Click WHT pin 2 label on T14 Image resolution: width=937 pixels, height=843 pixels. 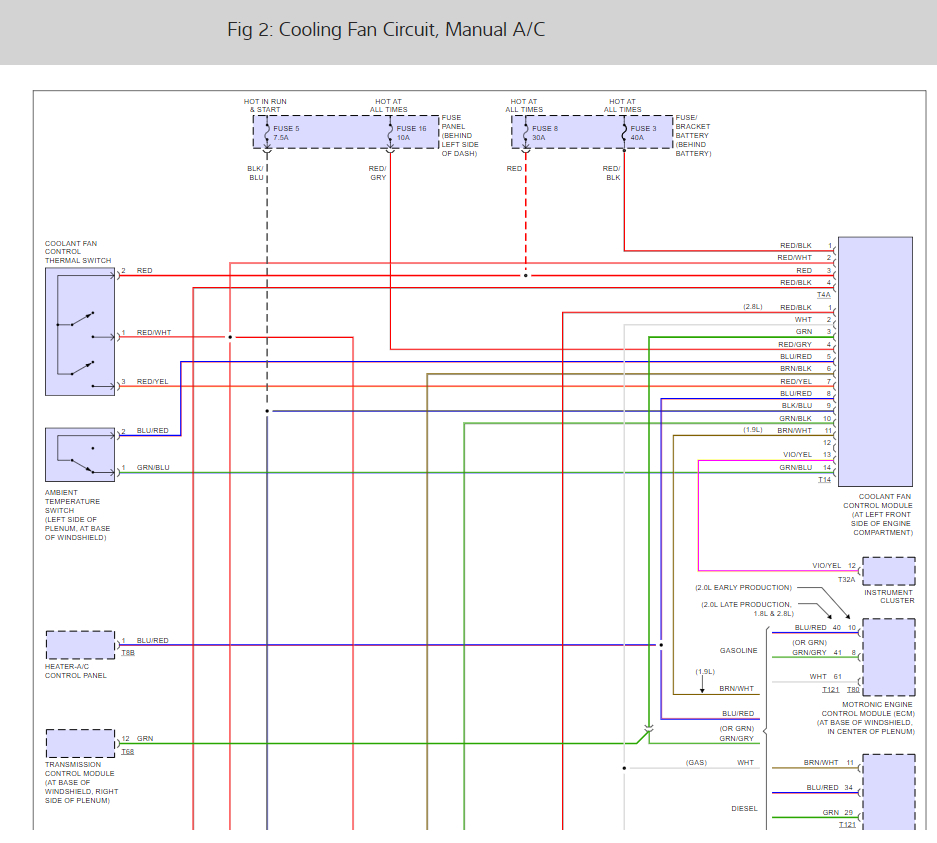pos(813,320)
